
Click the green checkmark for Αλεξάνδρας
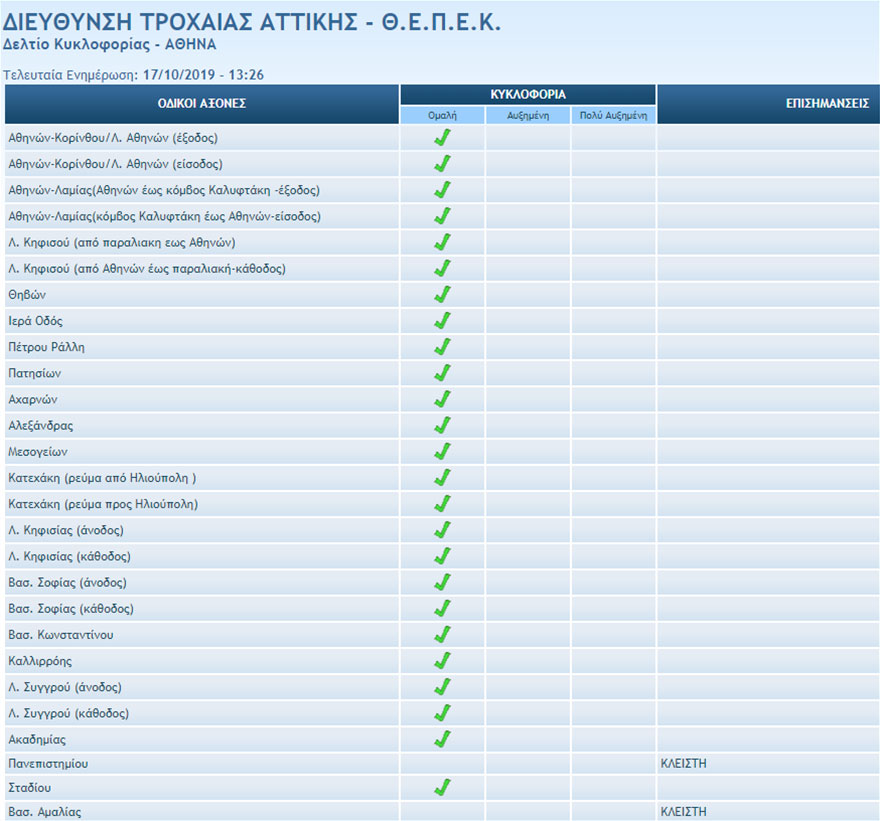click(x=442, y=425)
